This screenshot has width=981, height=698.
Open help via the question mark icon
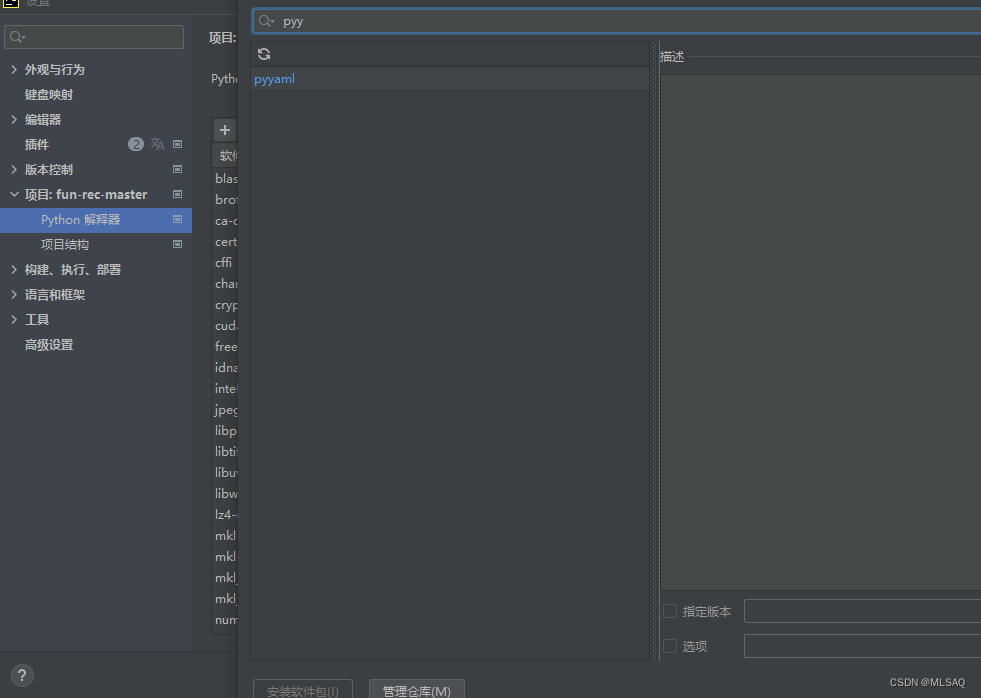21,676
